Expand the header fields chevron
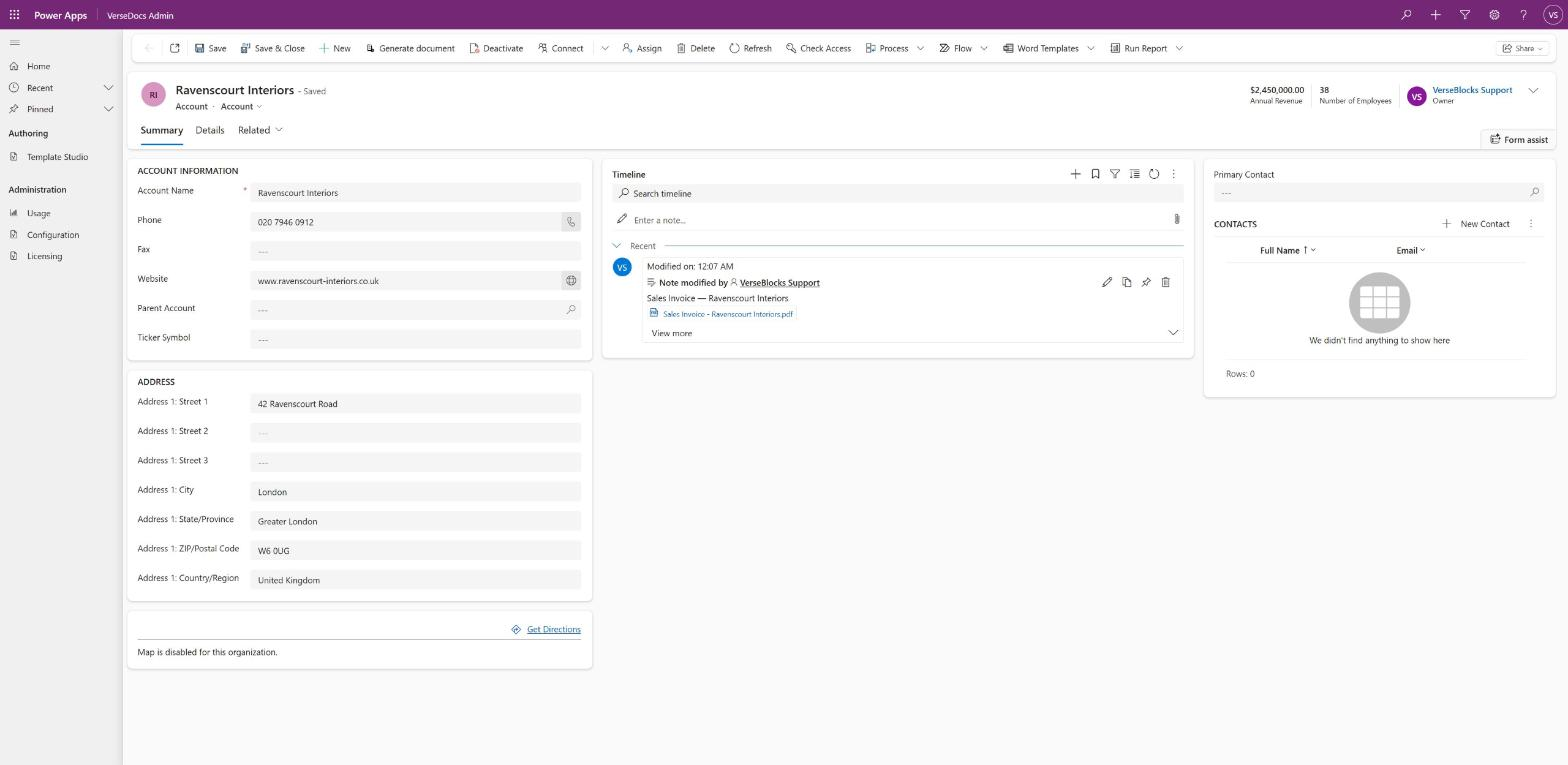1568x765 pixels. pyautogui.click(x=1534, y=91)
